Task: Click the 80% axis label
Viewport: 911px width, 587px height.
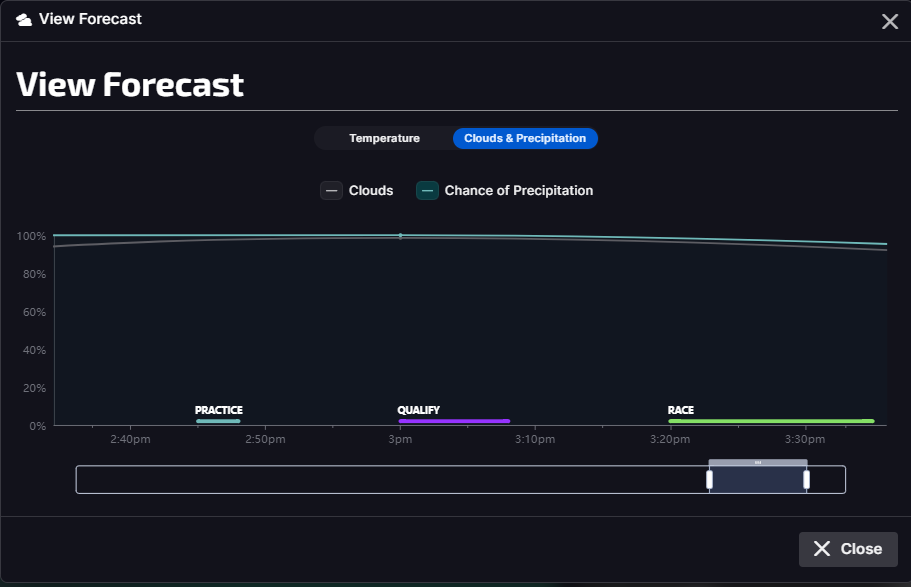Action: point(34,274)
